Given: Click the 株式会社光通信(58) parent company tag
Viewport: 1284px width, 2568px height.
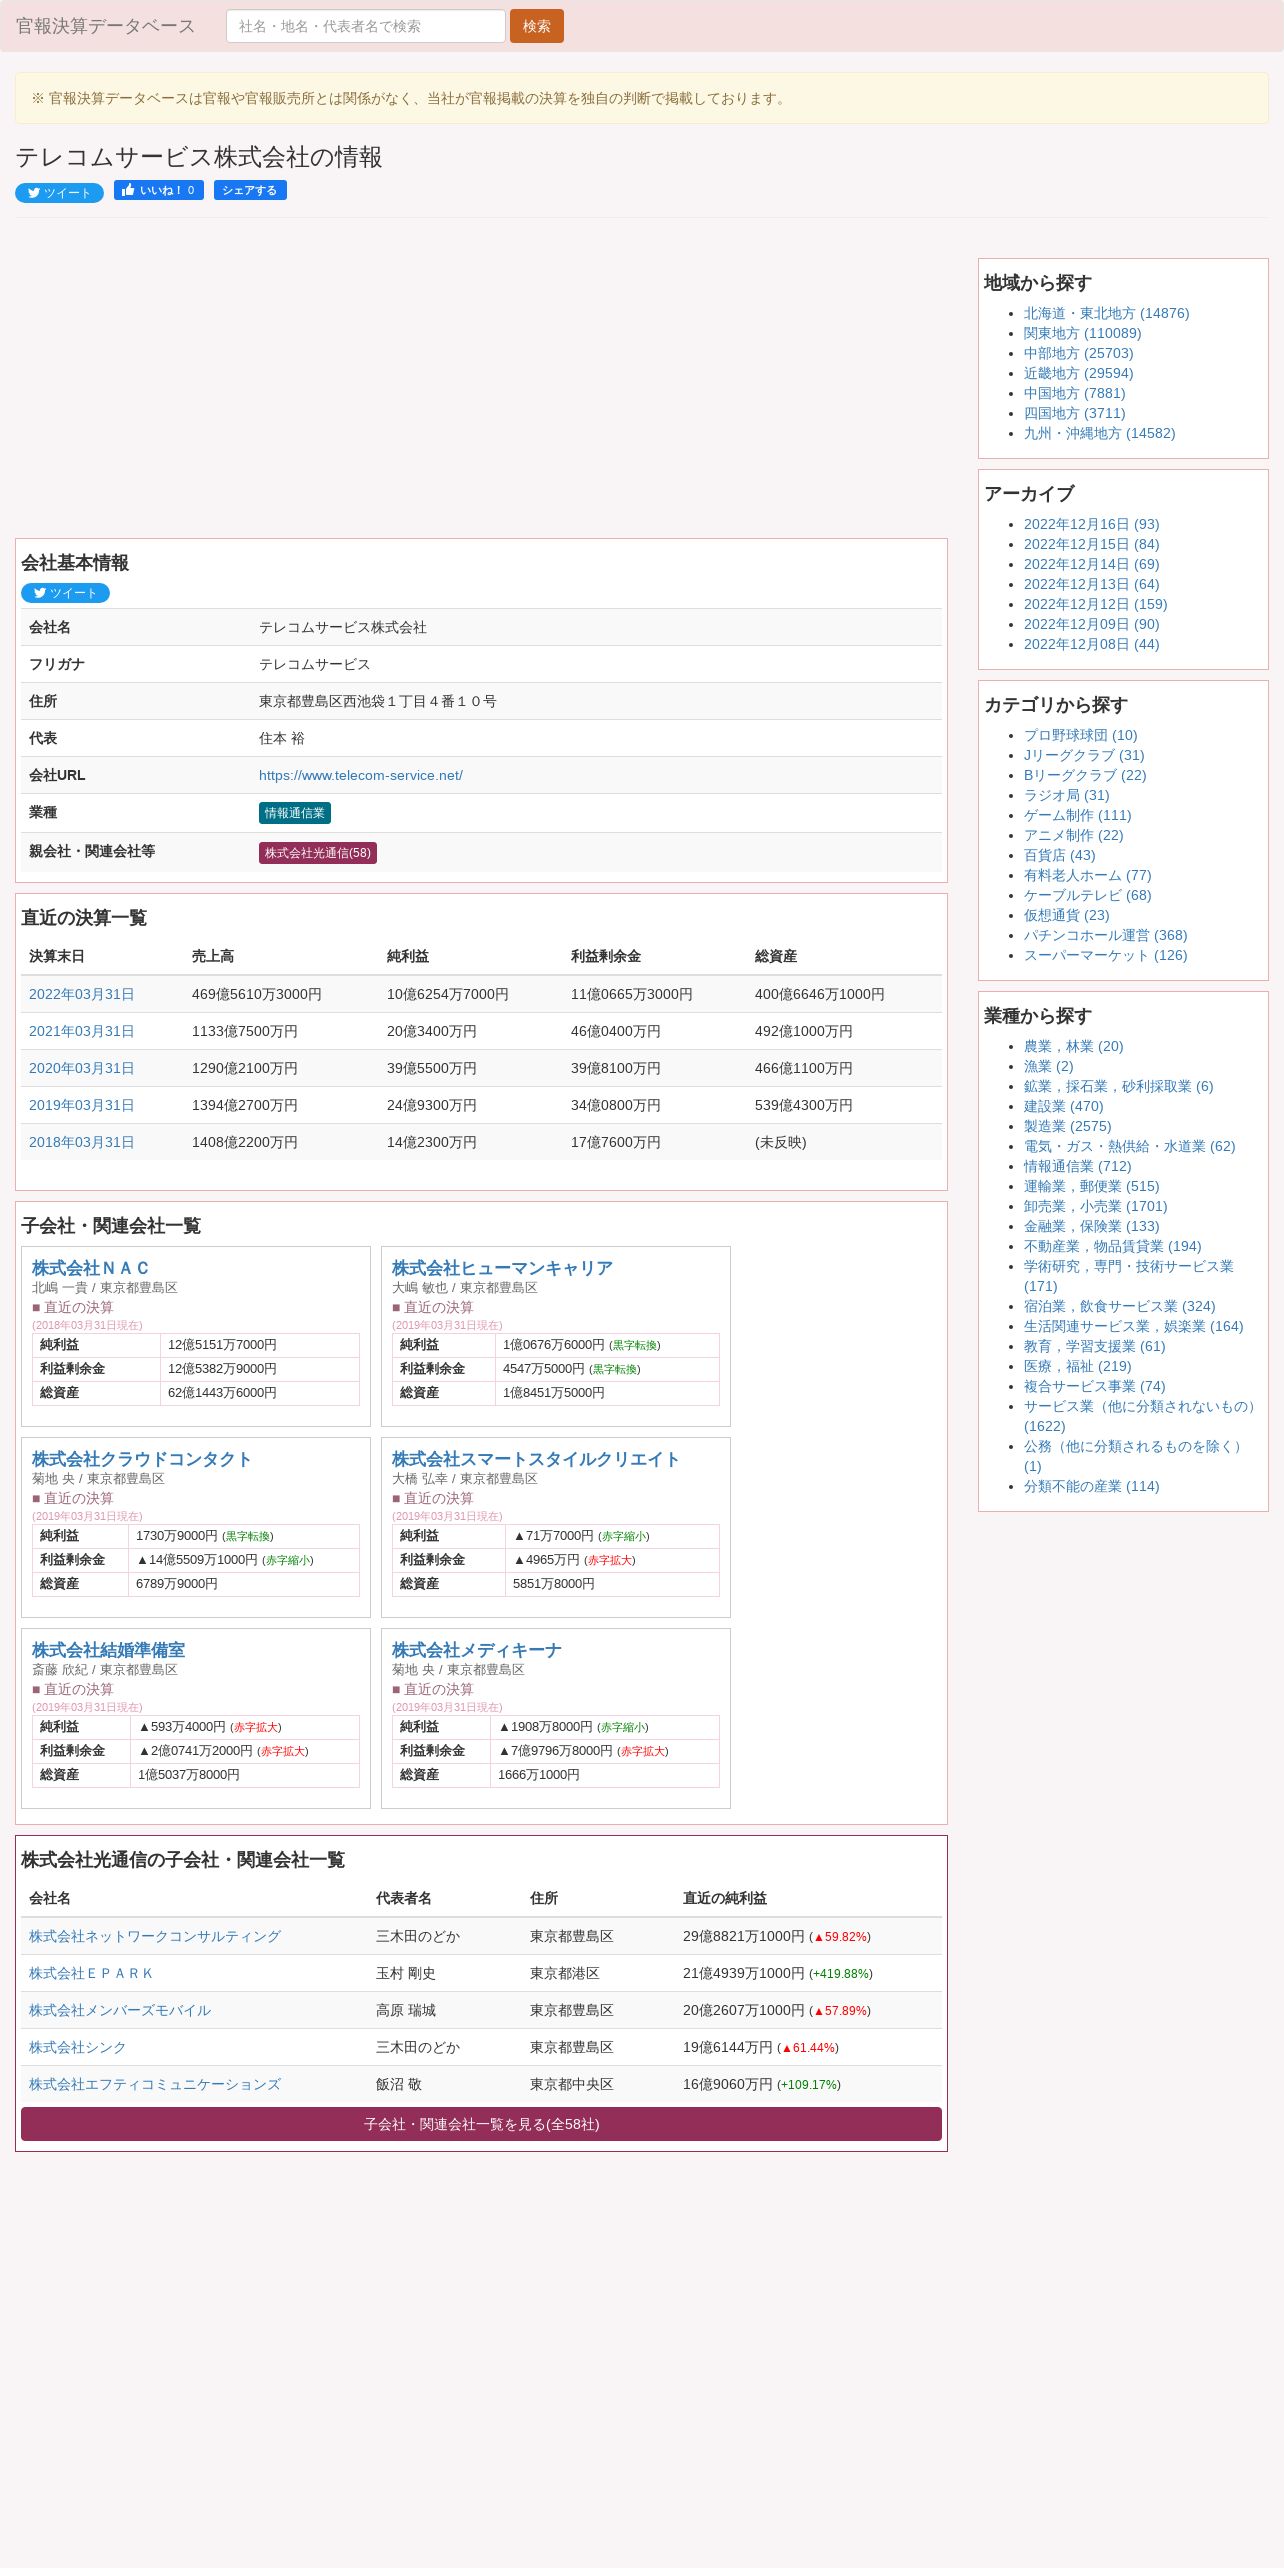Looking at the screenshot, I should pos(318,853).
